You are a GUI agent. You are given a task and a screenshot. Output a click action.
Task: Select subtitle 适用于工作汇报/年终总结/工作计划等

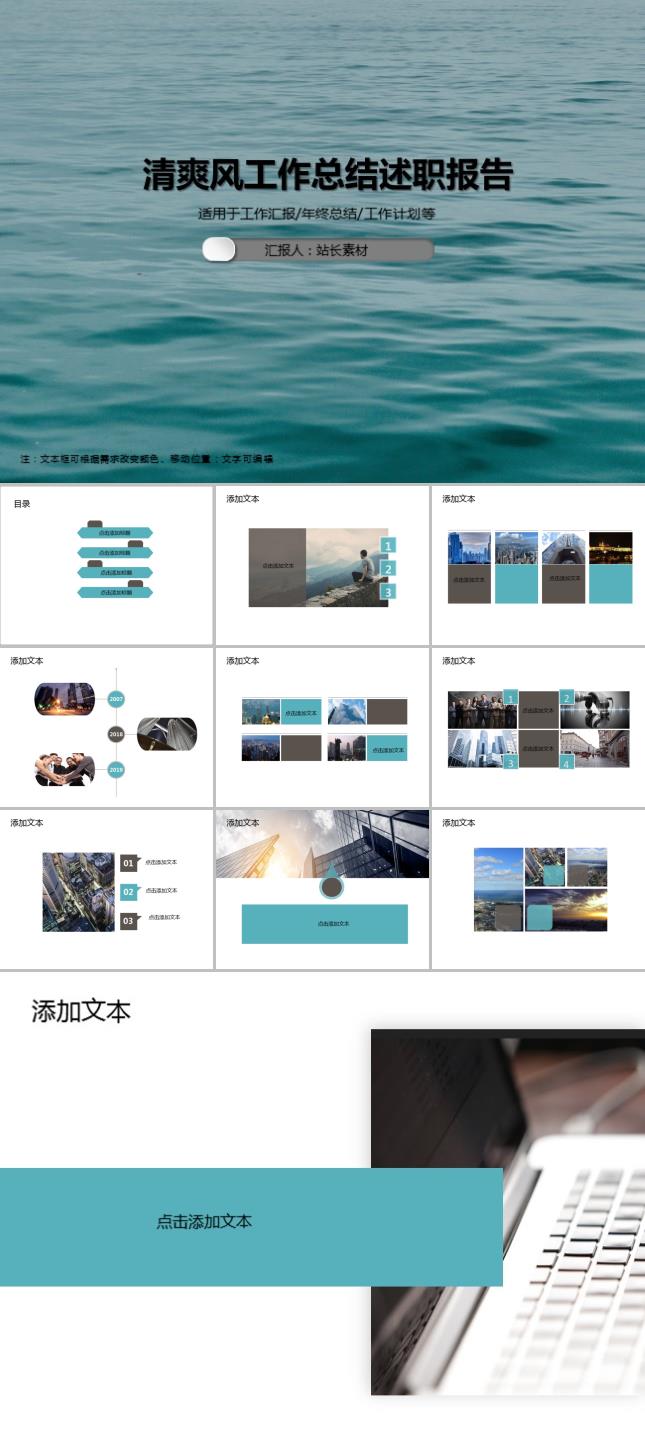[x=317, y=214]
